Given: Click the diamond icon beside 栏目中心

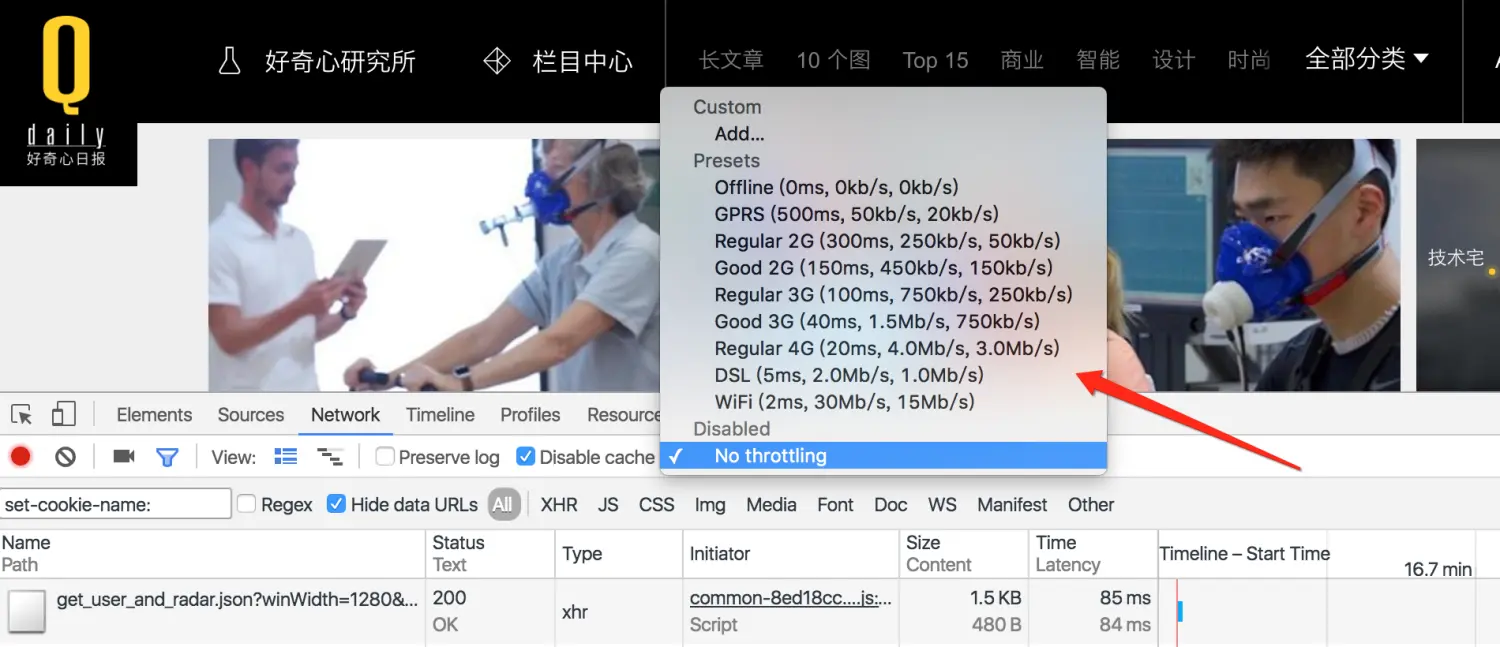Looking at the screenshot, I should [497, 62].
